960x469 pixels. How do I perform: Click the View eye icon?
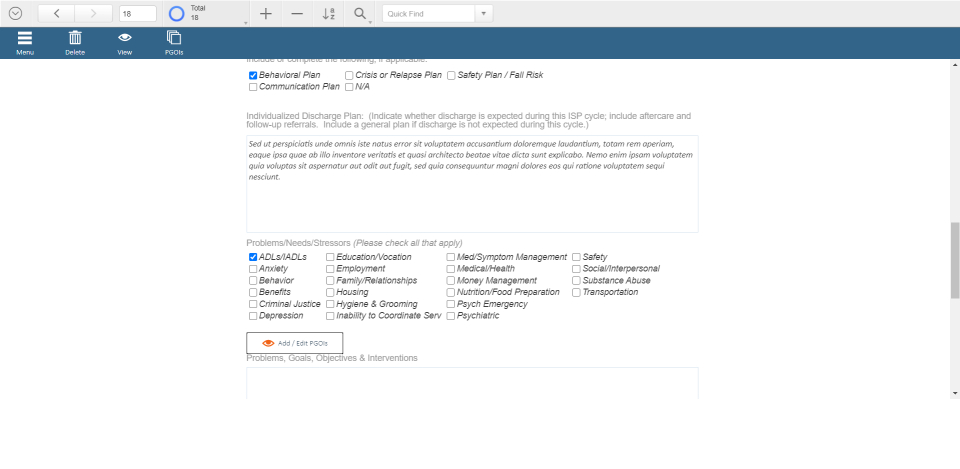125,39
